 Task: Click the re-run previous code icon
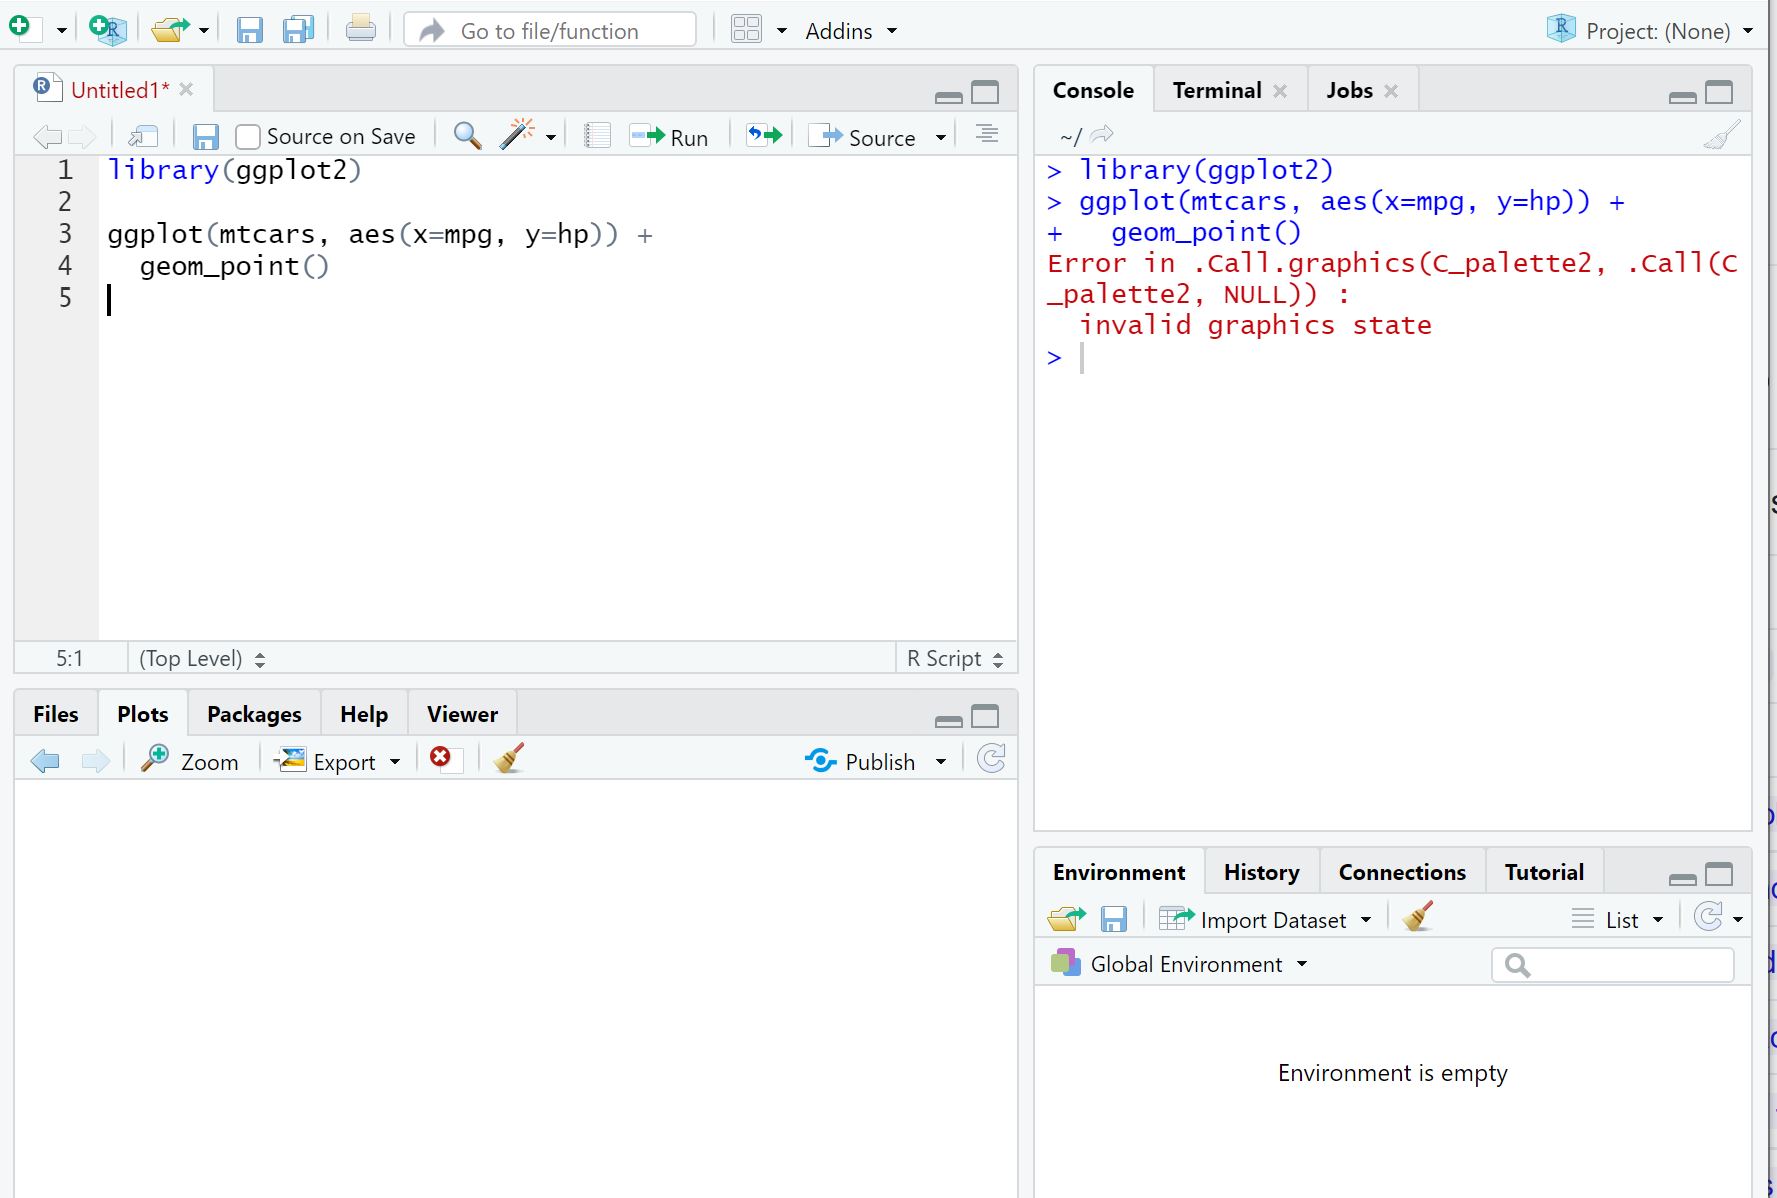[764, 135]
